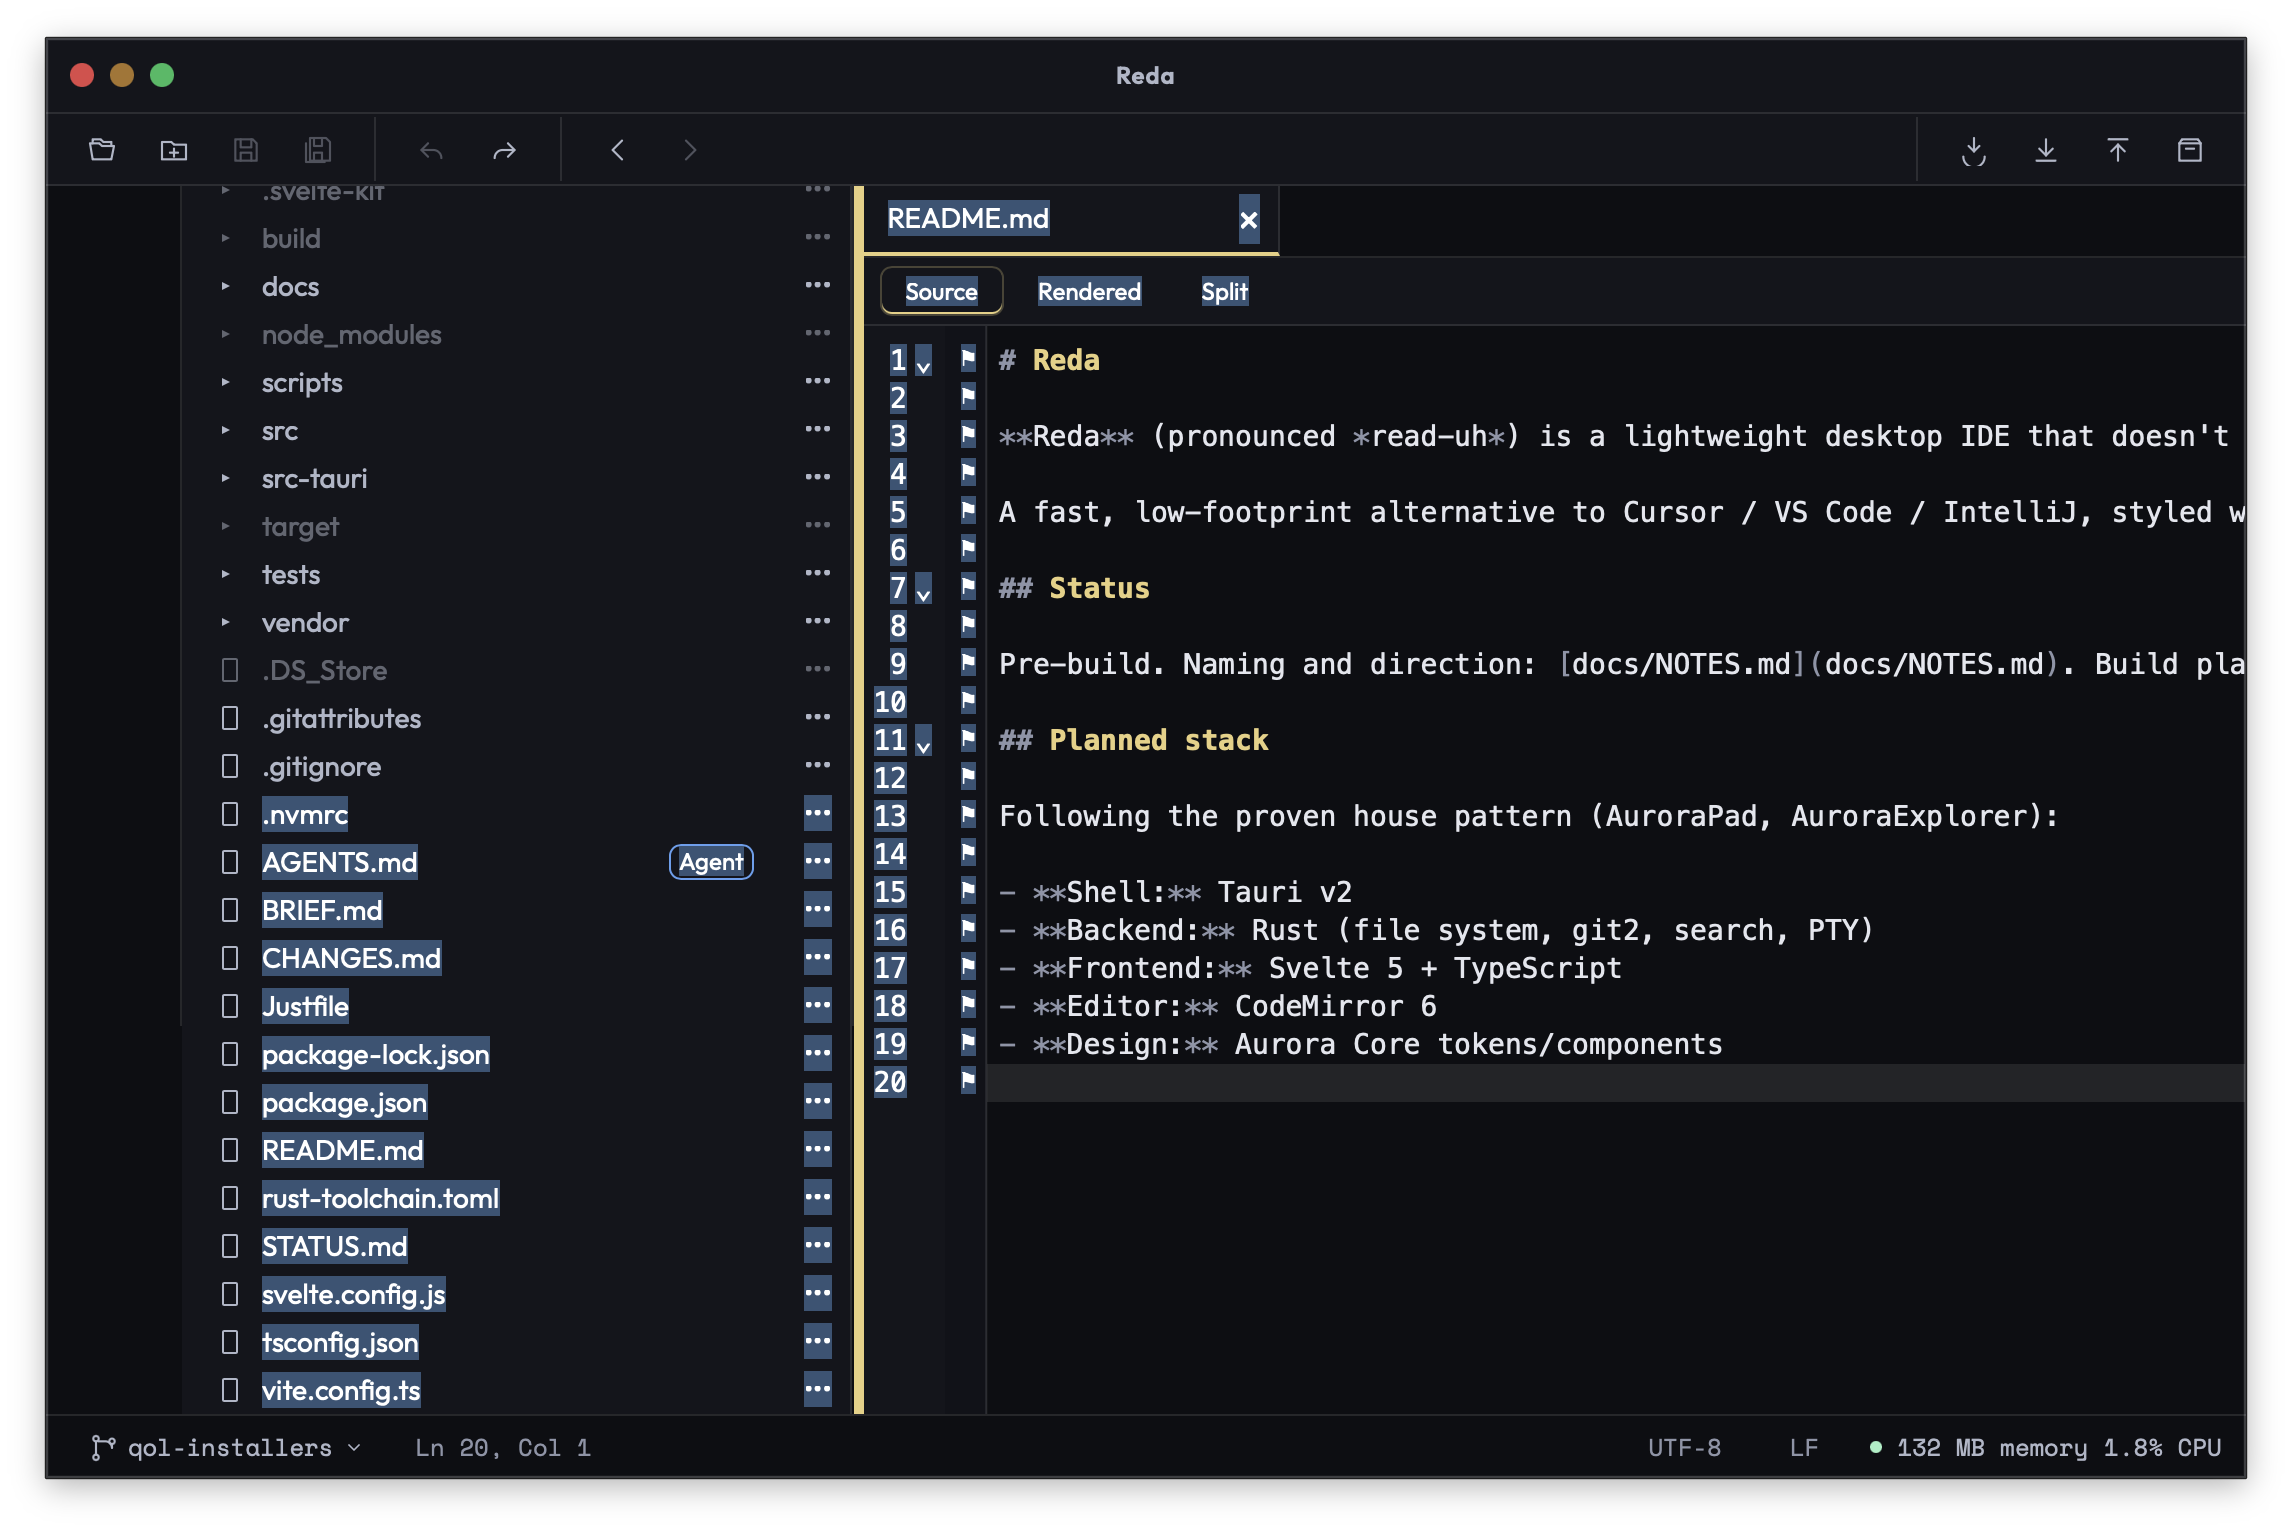The height and width of the screenshot is (1532, 2292).
Task: Close the README.md tab
Action: point(1249,219)
